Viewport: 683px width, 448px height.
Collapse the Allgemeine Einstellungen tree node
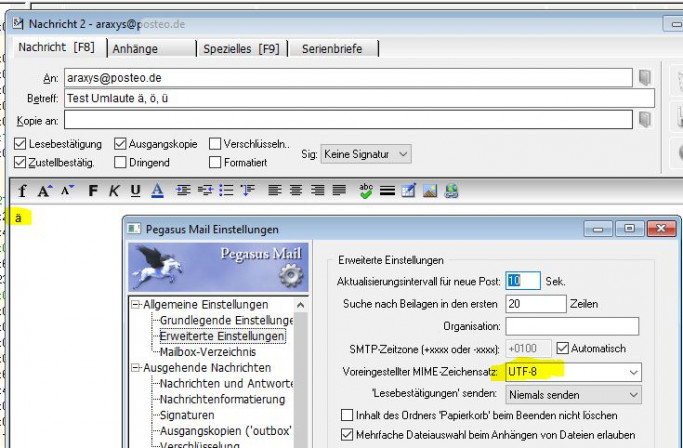point(135,304)
